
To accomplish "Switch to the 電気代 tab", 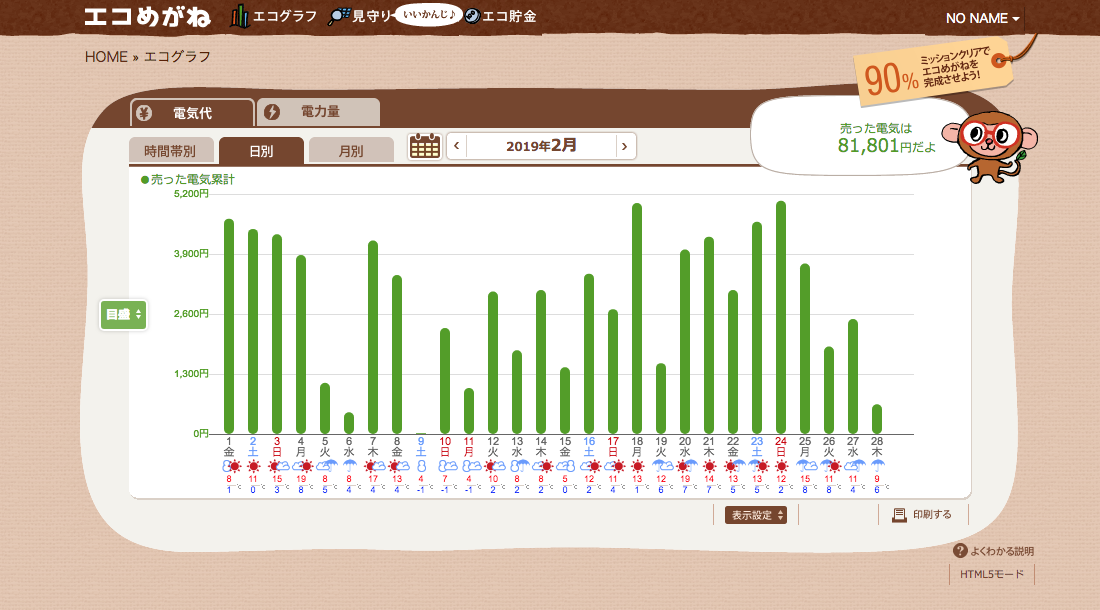I will (192, 113).
